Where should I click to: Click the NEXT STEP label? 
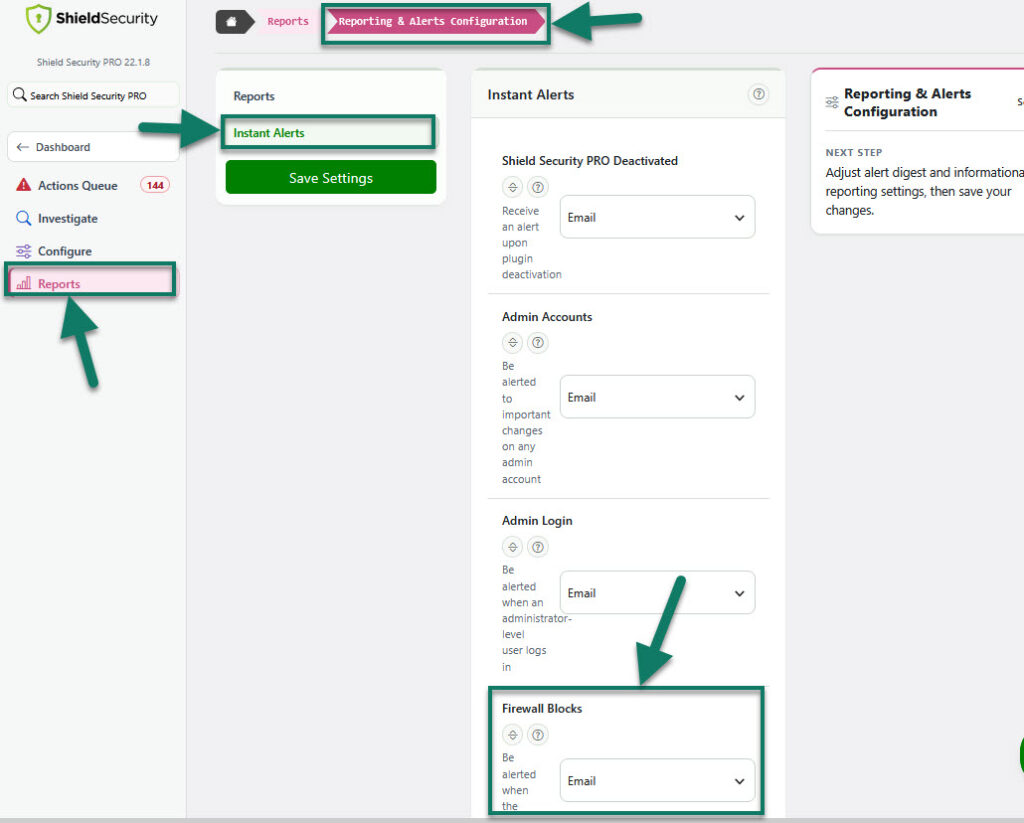[x=854, y=152]
